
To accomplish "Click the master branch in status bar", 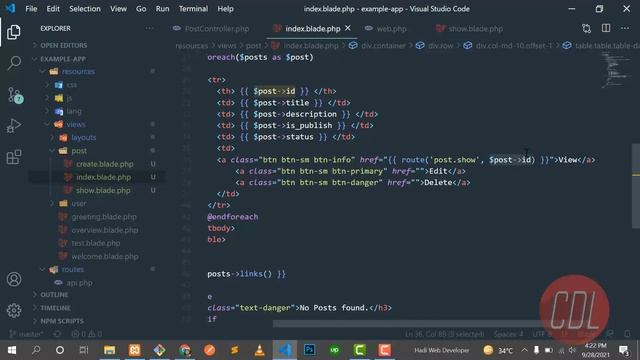I will [26, 334].
